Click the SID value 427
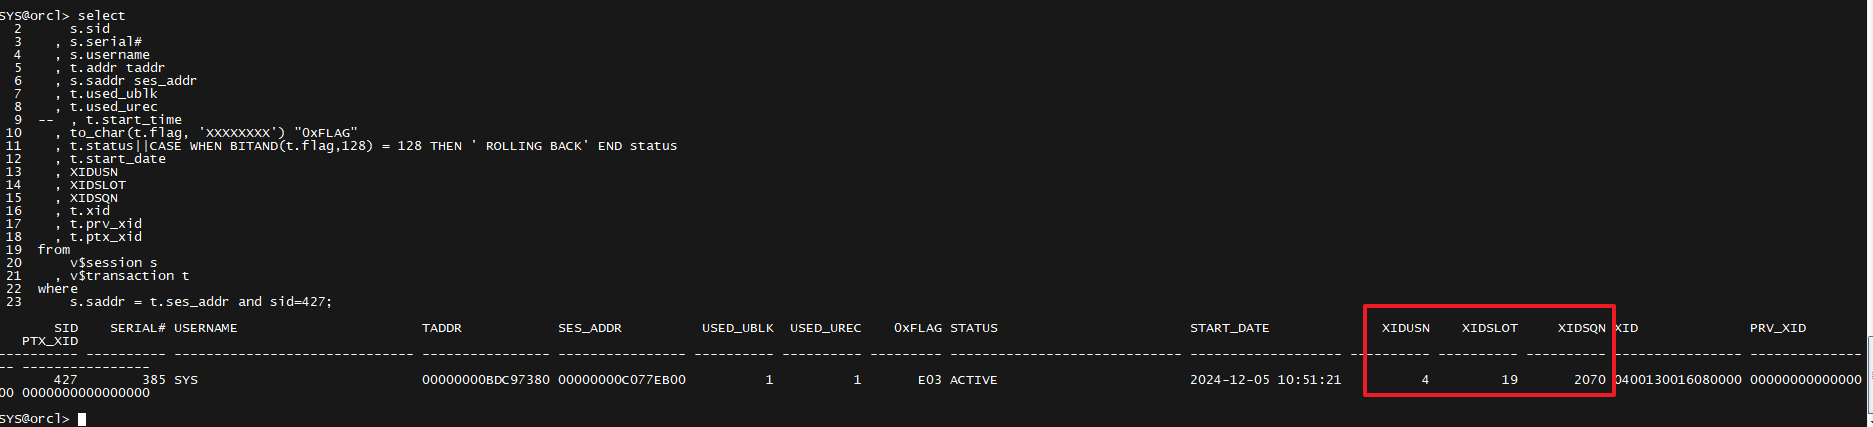This screenshot has width=1873, height=427. 65,380
